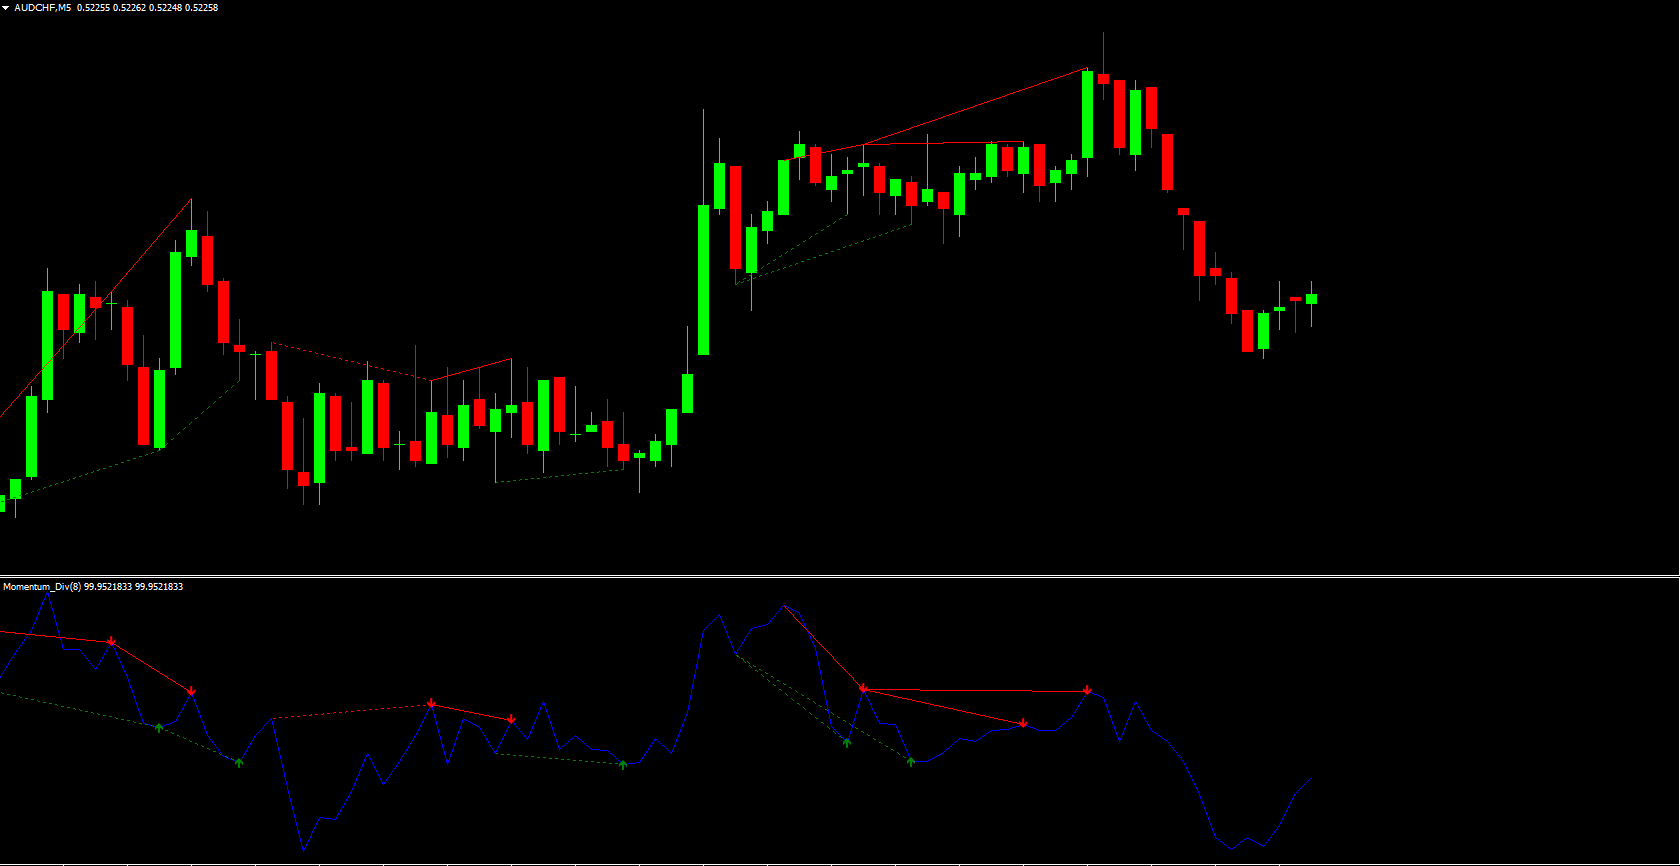
Task: Select the last green candle on the right
Action: click(1311, 298)
